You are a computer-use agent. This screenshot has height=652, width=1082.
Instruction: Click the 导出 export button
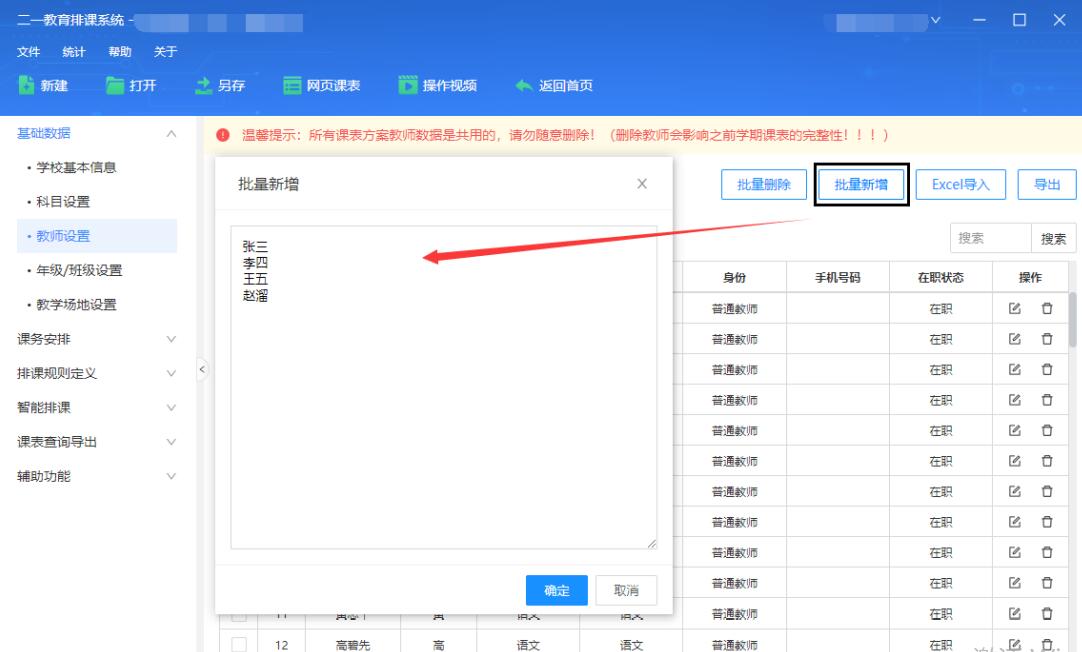[x=1047, y=184]
